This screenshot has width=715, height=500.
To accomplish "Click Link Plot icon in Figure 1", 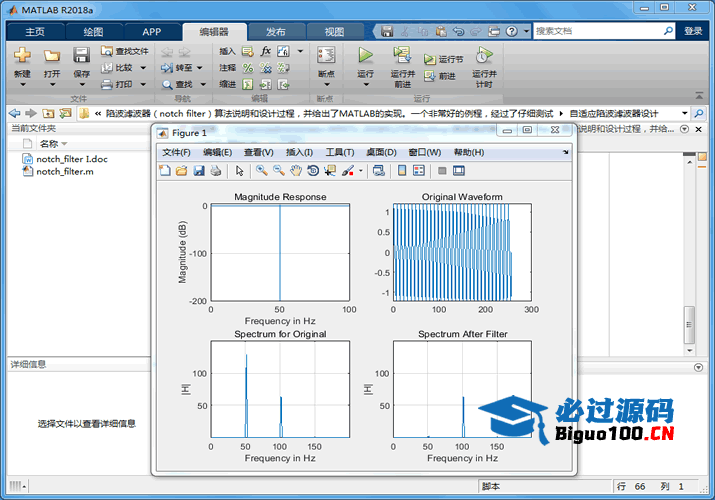I will (378, 171).
